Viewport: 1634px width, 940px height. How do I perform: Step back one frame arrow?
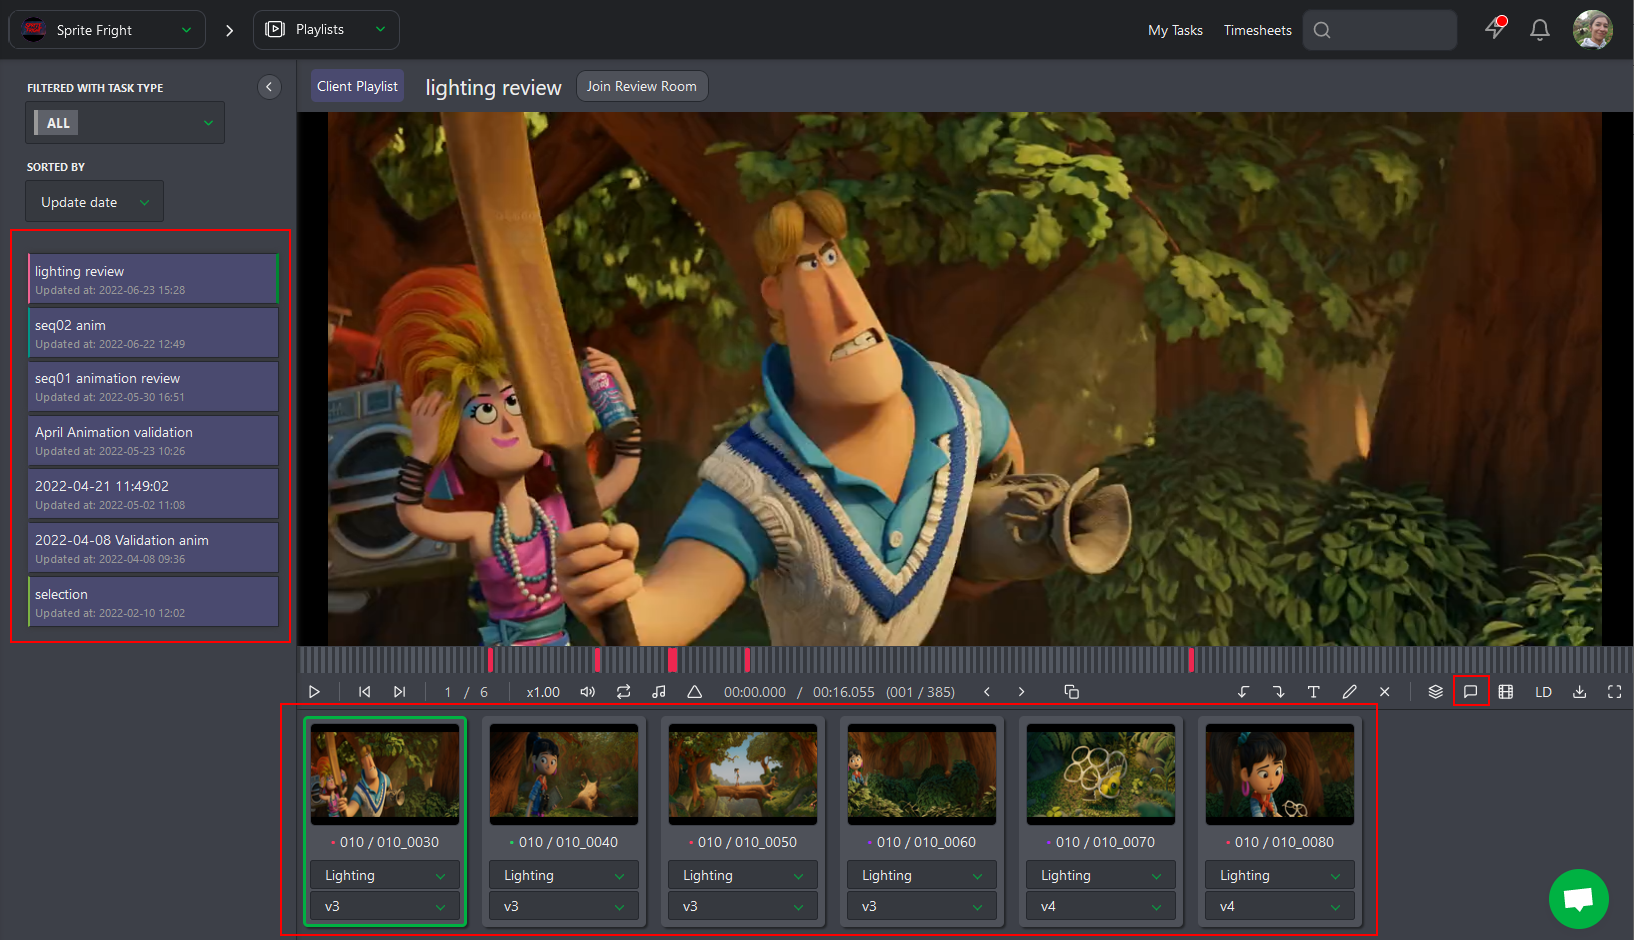click(x=987, y=692)
